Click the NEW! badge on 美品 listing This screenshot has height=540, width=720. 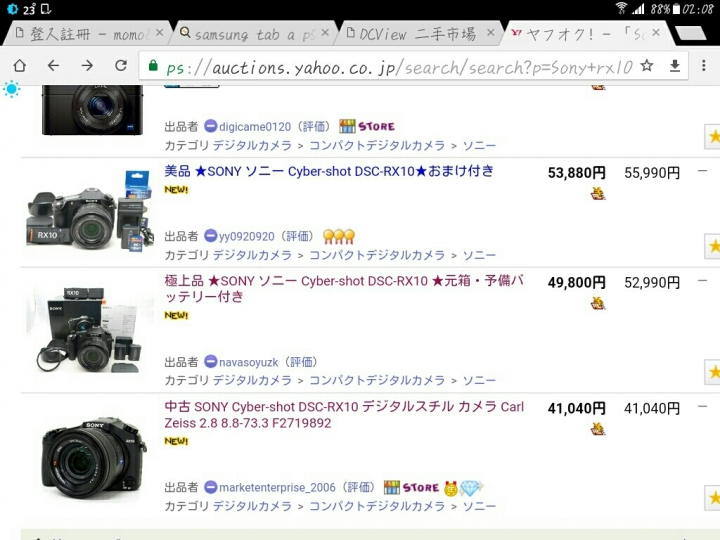(176, 190)
